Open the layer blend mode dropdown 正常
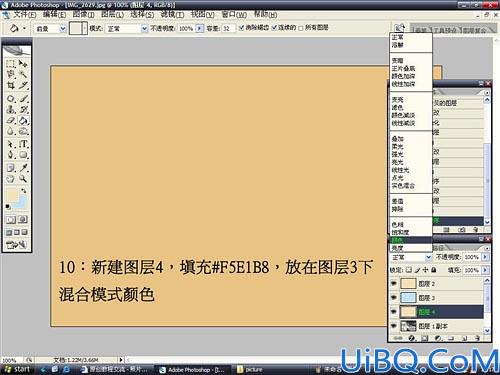 pyautogui.click(x=411, y=257)
